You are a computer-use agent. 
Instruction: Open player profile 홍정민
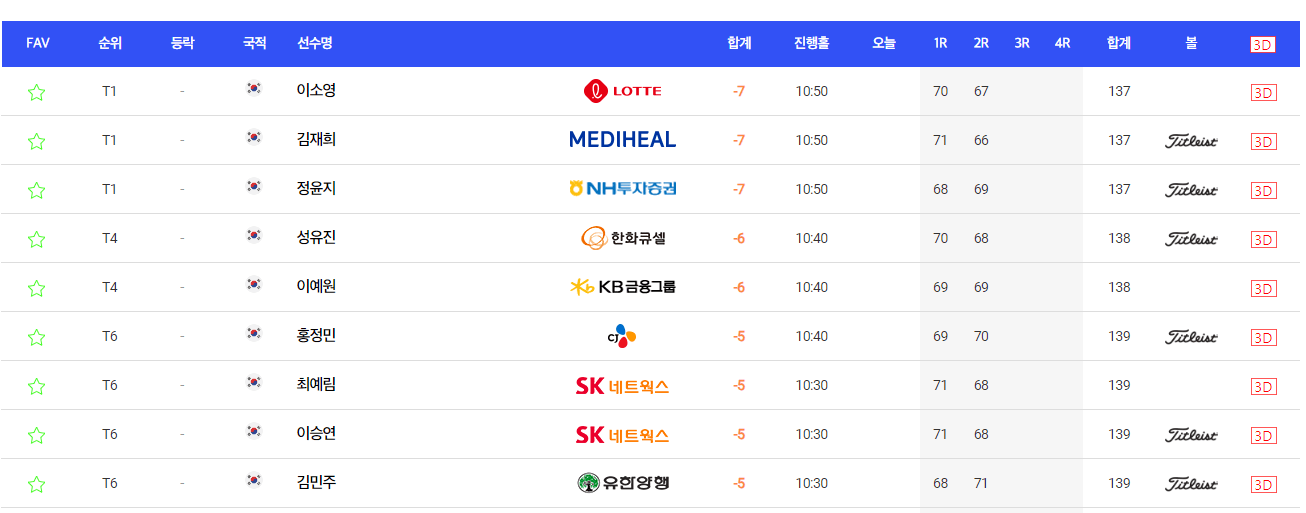coord(316,336)
